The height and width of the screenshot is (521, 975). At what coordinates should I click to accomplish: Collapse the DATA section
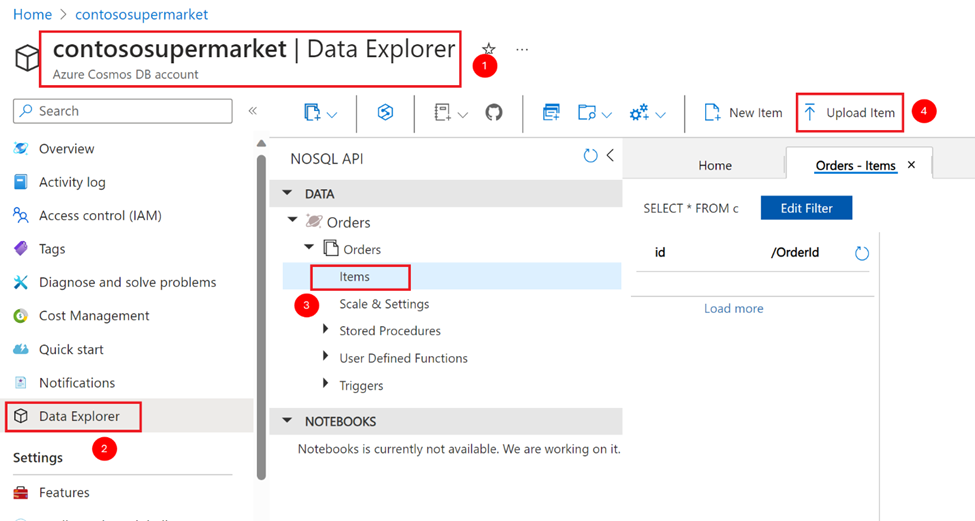tap(287, 193)
